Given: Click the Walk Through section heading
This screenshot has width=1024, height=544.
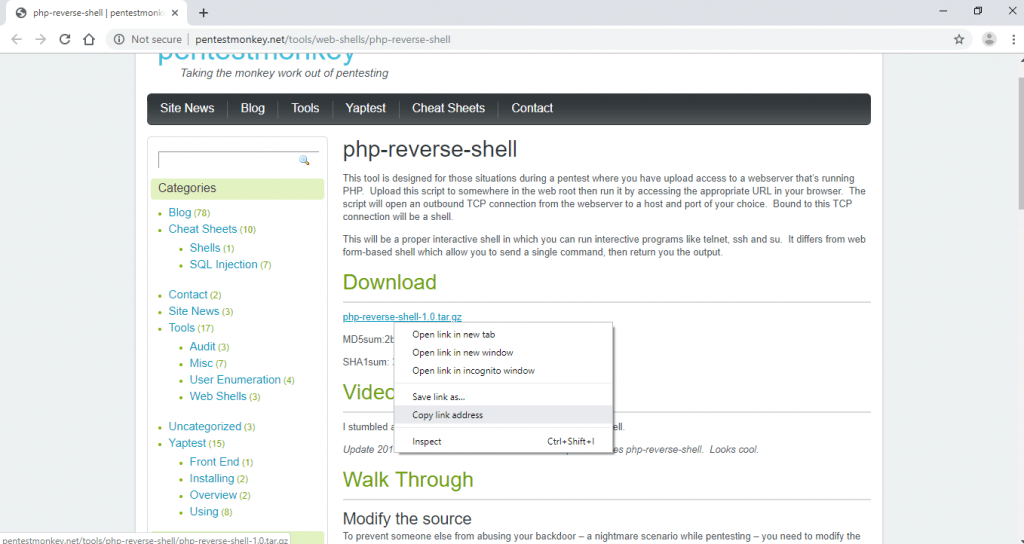Looking at the screenshot, I should coord(408,479).
